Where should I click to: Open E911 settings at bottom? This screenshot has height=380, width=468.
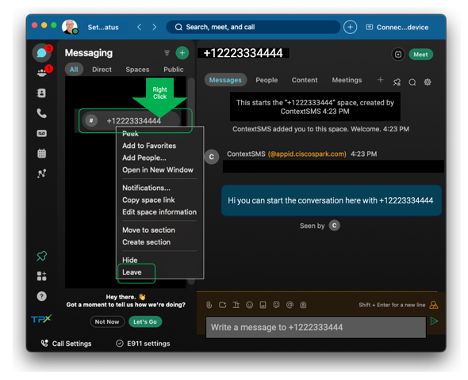coord(143,343)
